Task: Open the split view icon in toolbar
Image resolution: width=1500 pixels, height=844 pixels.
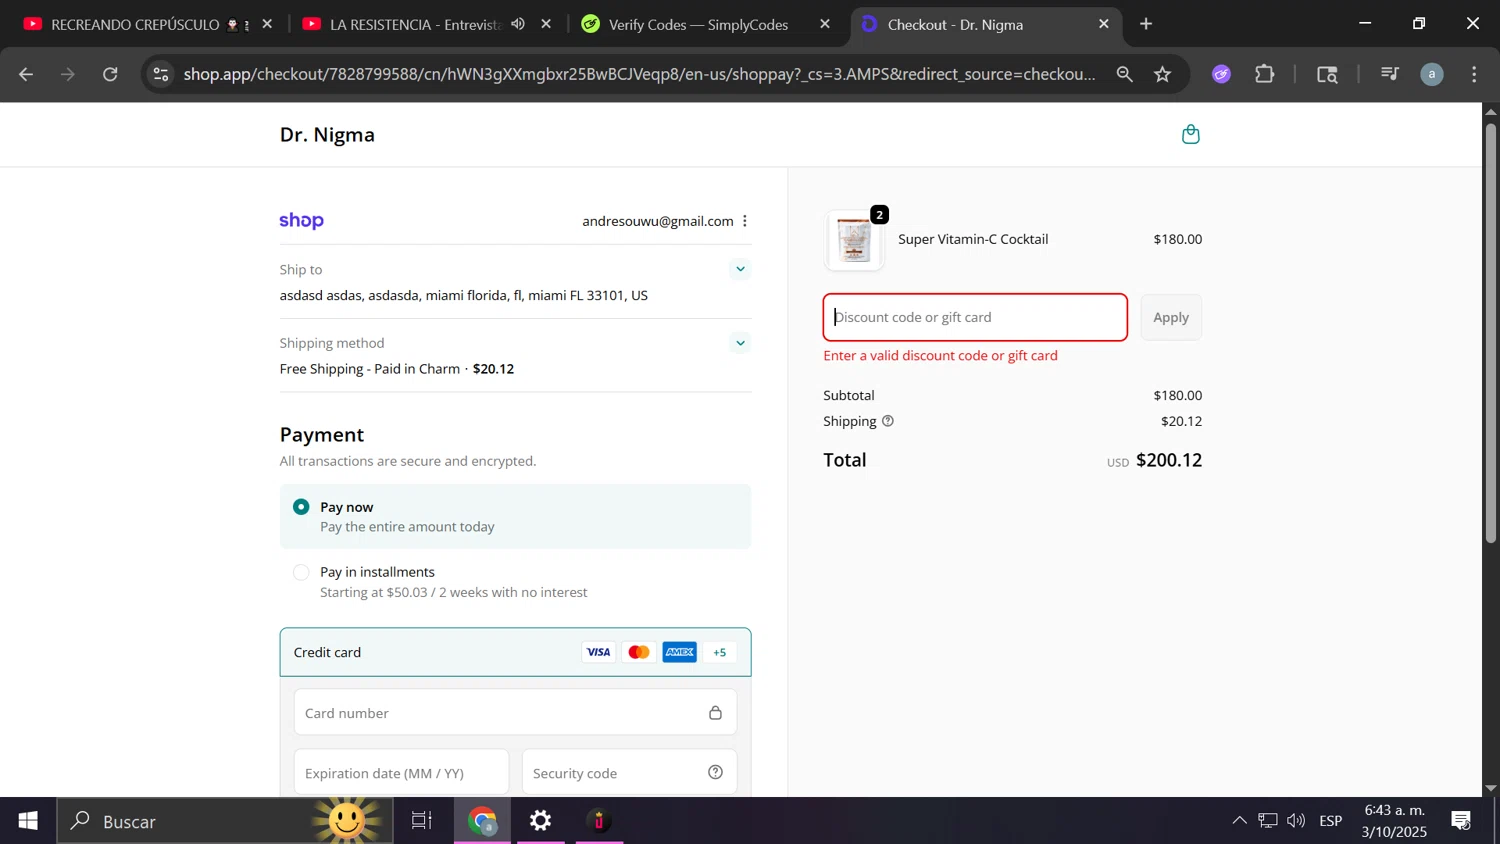Action: (1327, 74)
